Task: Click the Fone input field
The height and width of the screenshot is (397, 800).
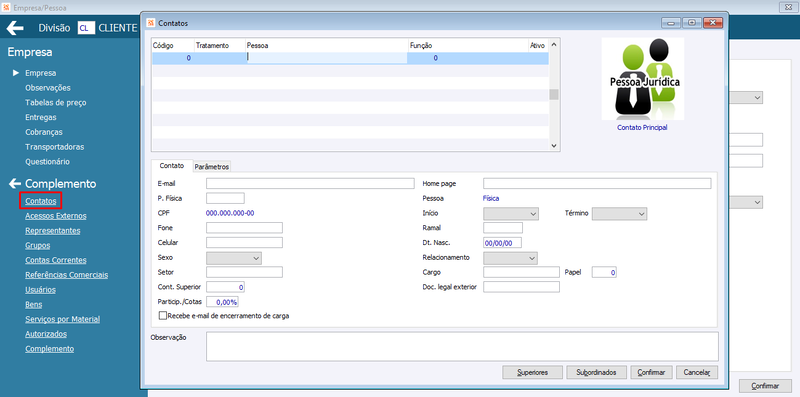Action: (x=244, y=228)
